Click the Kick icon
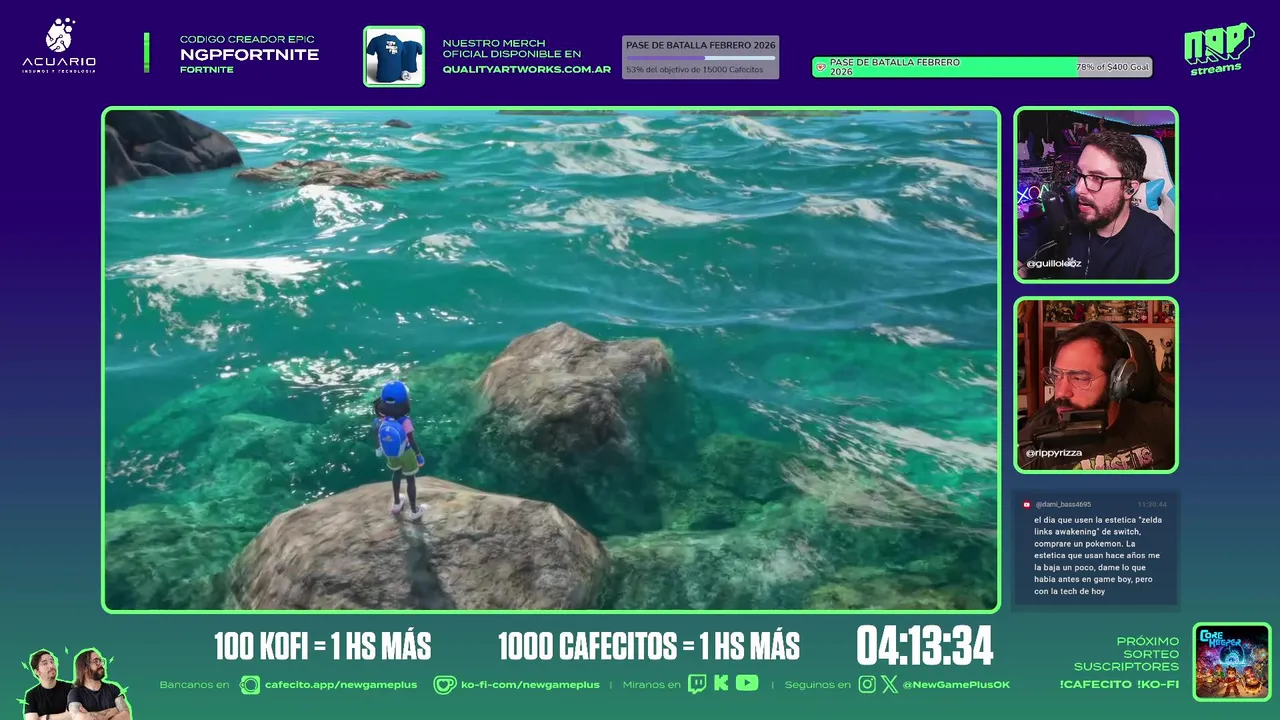This screenshot has width=1280, height=720. point(721,684)
